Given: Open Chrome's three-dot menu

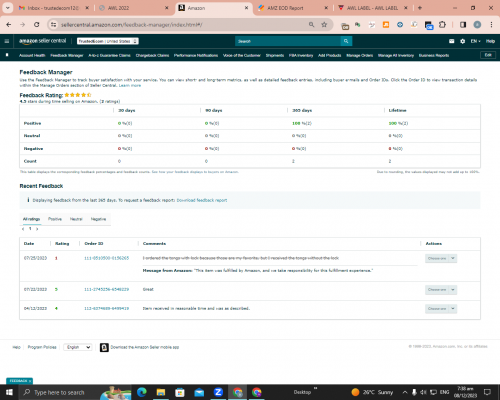Looking at the screenshot, I should [x=491, y=25].
